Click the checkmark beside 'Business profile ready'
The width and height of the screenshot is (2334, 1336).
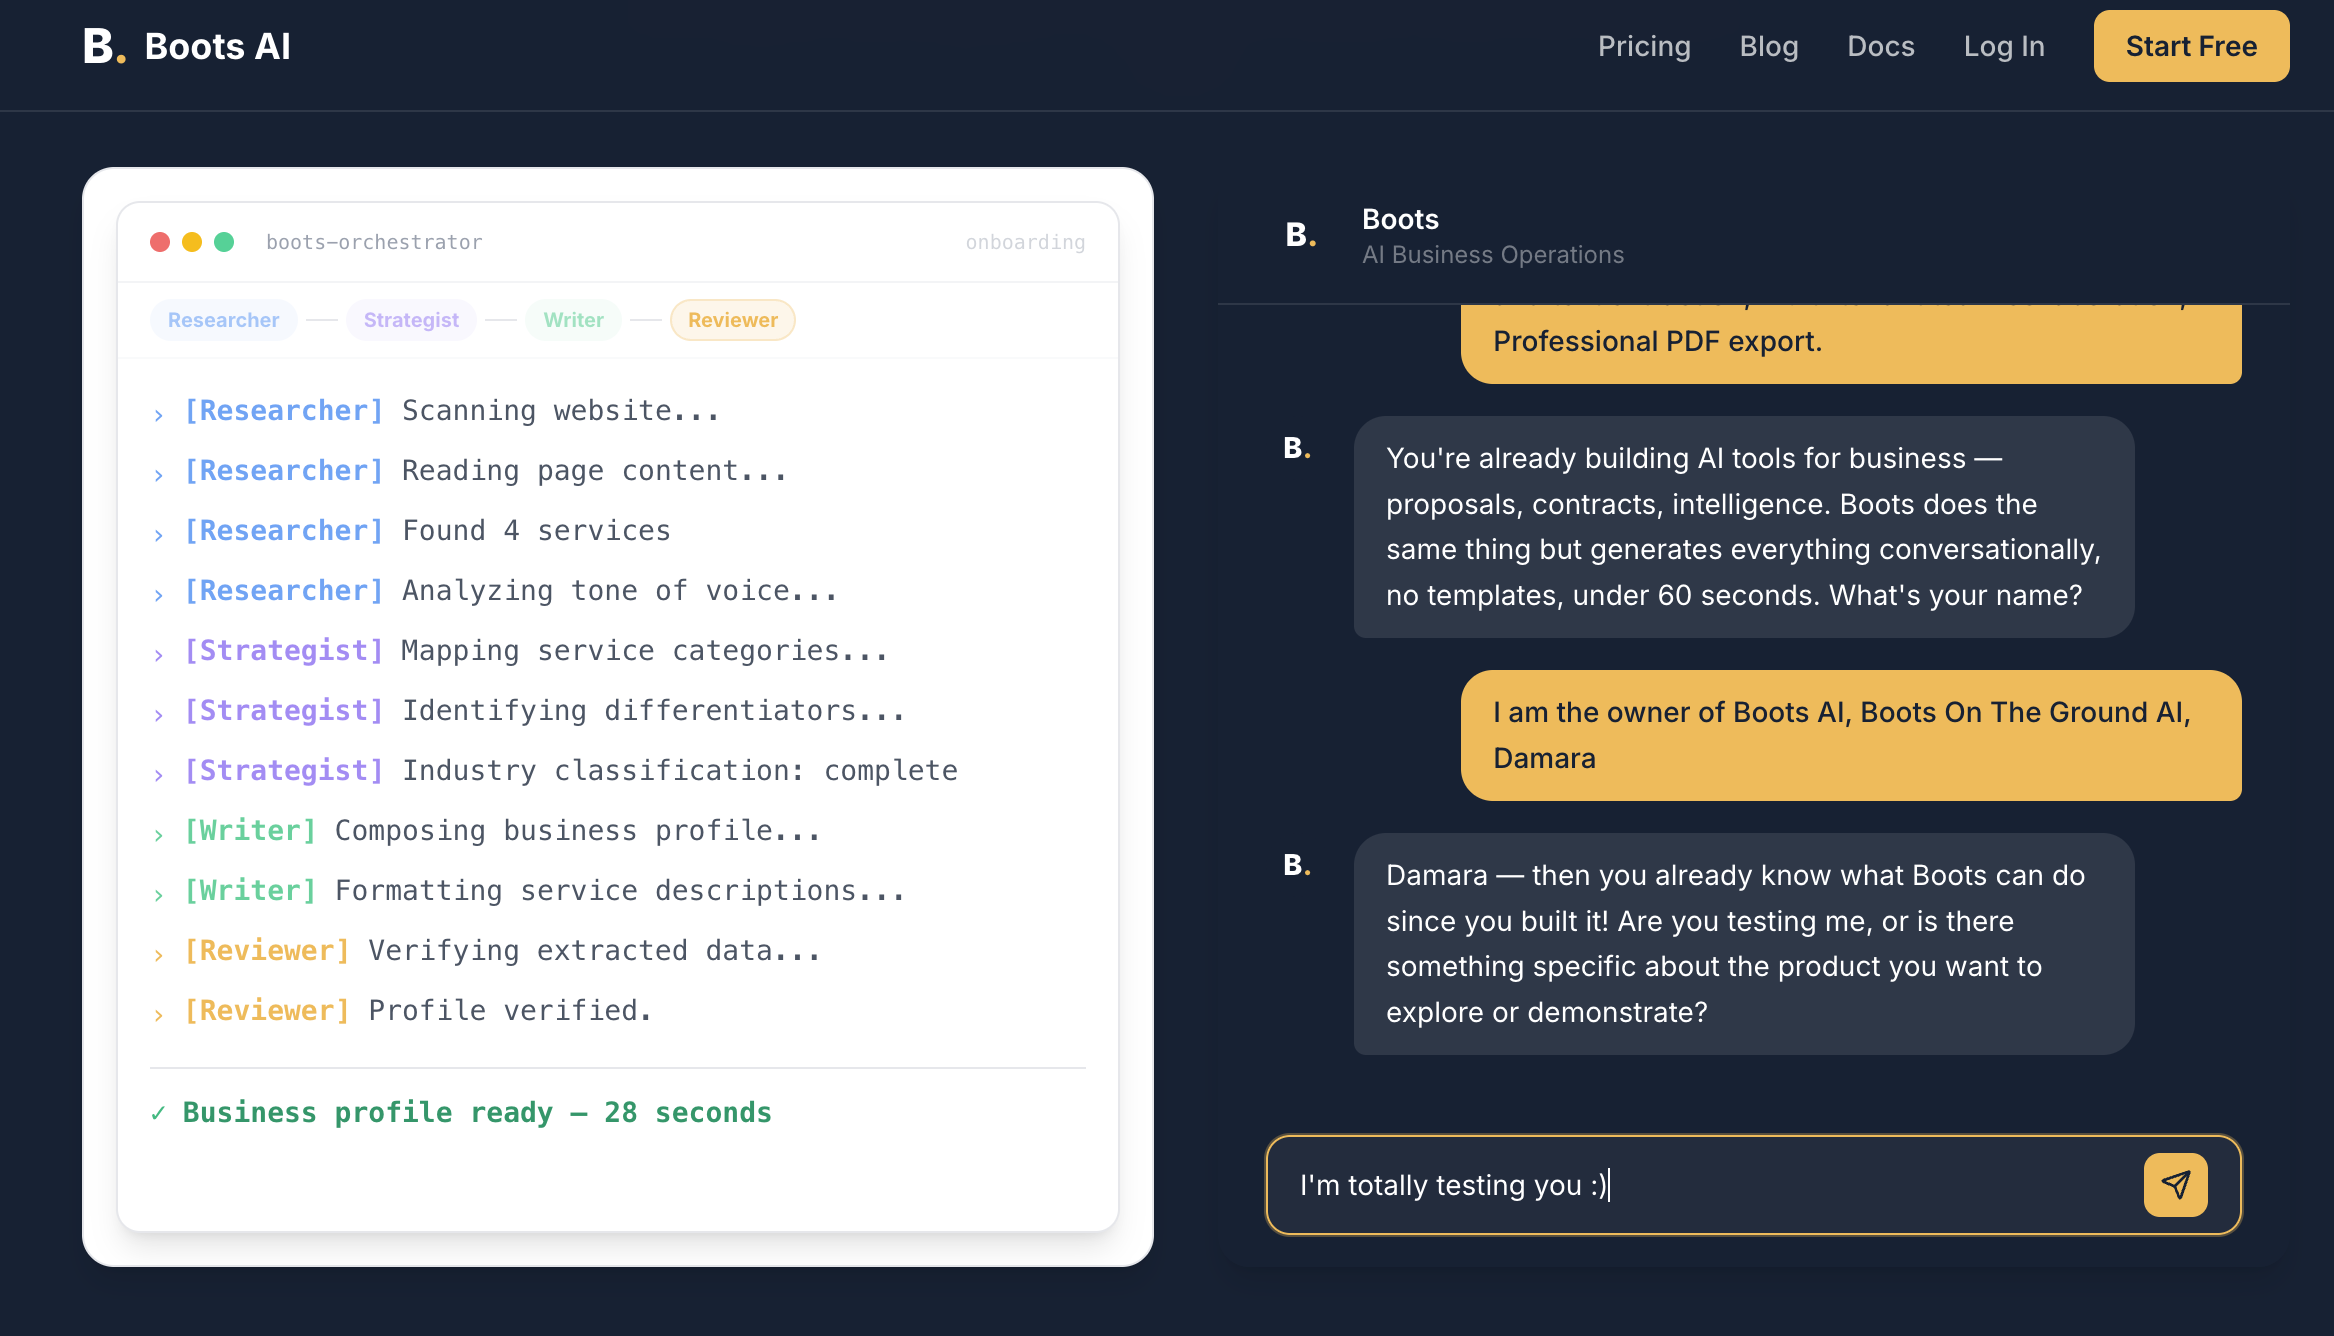coord(158,1112)
